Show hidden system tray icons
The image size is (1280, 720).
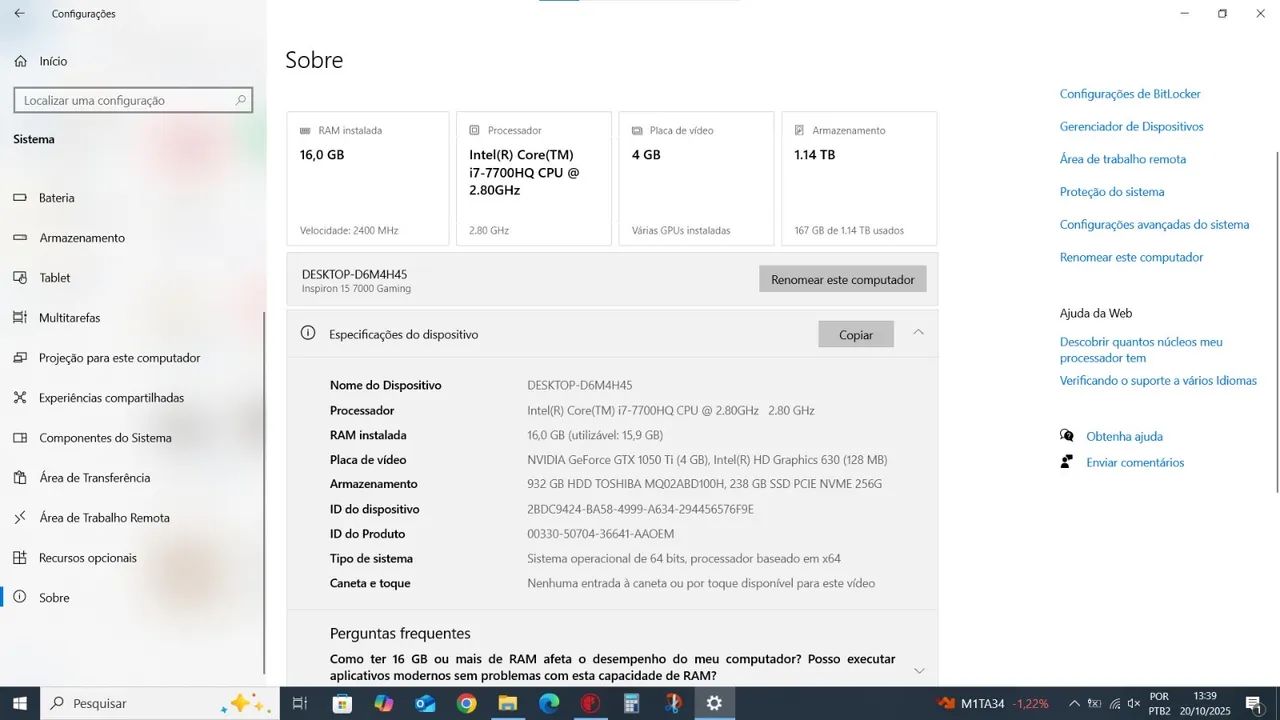(x=1074, y=703)
